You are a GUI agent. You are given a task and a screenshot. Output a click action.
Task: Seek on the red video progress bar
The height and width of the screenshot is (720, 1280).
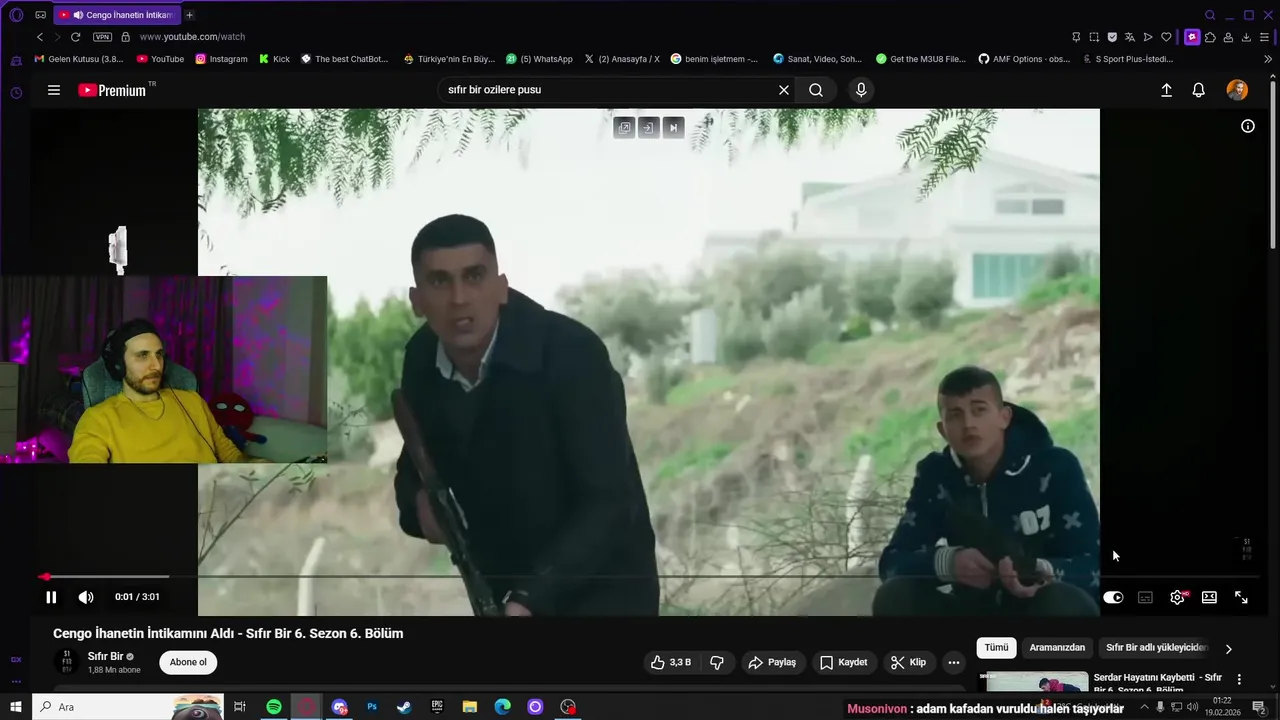(x=648, y=577)
